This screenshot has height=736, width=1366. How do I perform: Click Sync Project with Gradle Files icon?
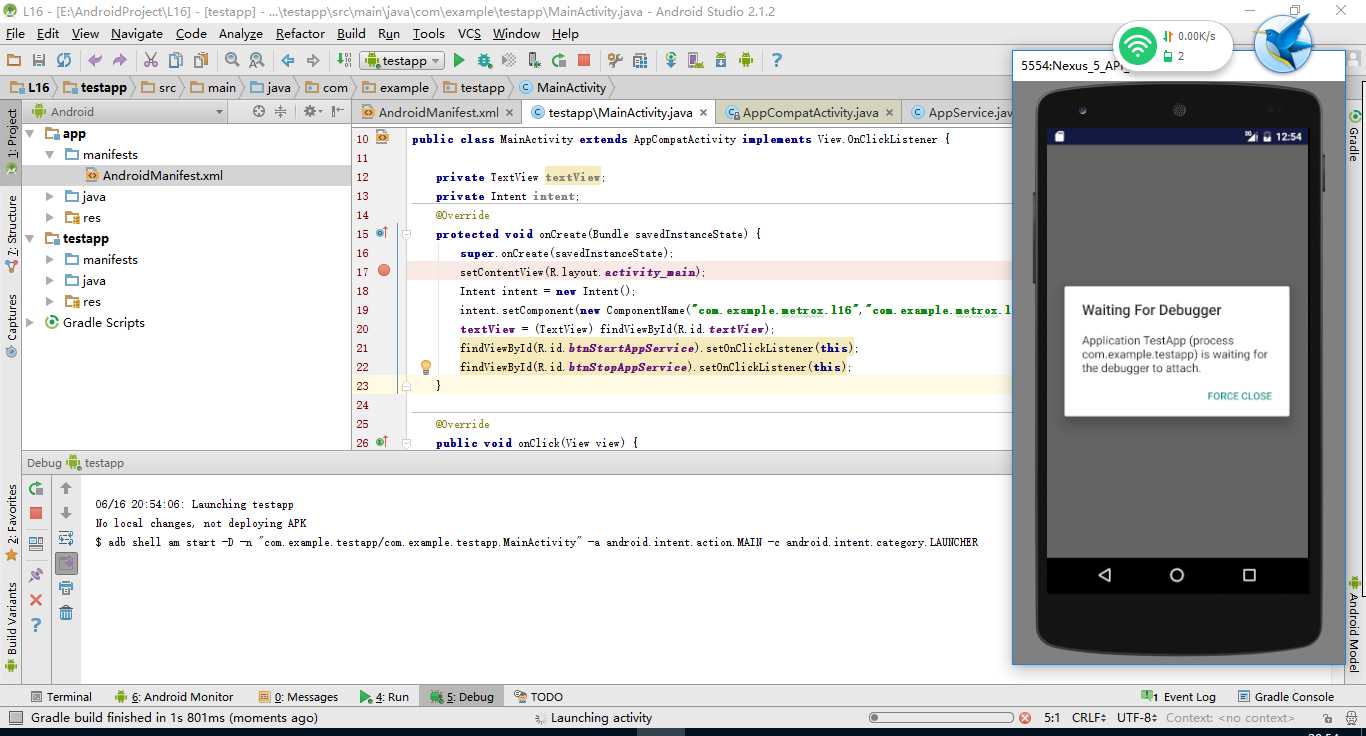click(x=671, y=60)
